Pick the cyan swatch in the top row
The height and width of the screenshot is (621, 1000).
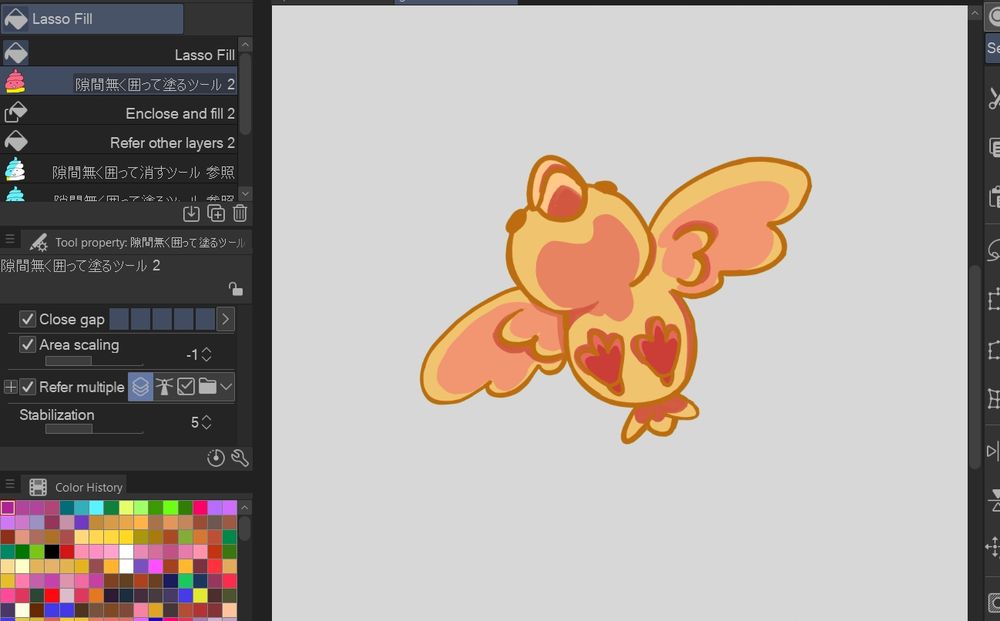[x=96, y=508]
